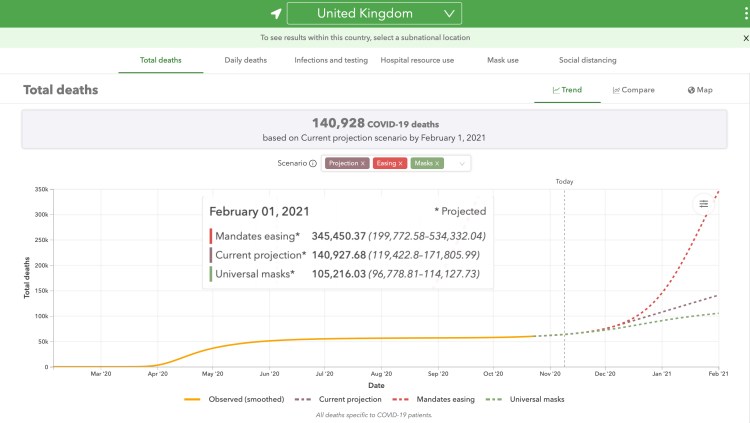Toggle Mandates easing legend entry

pyautogui.click(x=433, y=400)
